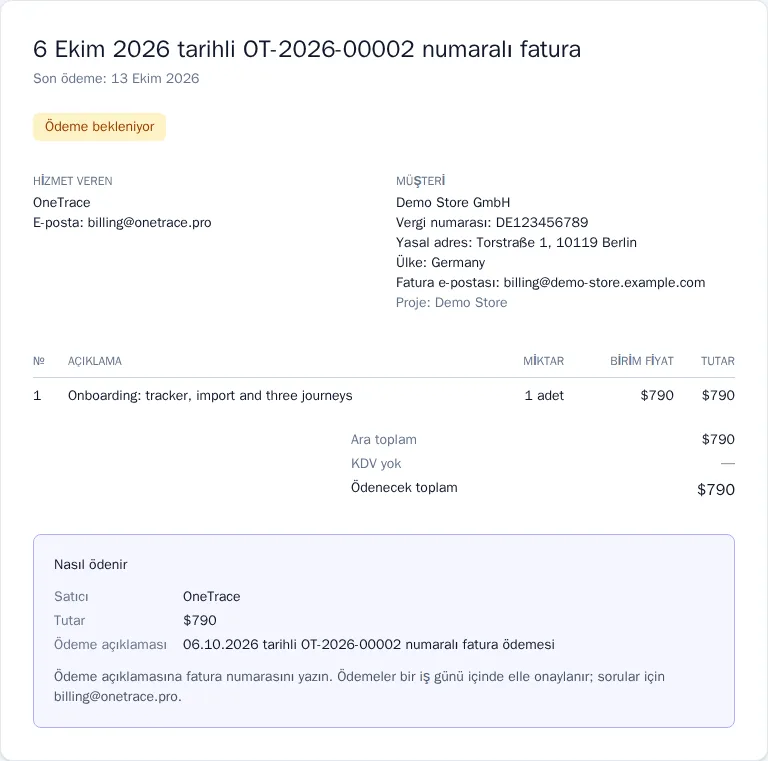Click the Ödenecek toplam total amount

716,489
